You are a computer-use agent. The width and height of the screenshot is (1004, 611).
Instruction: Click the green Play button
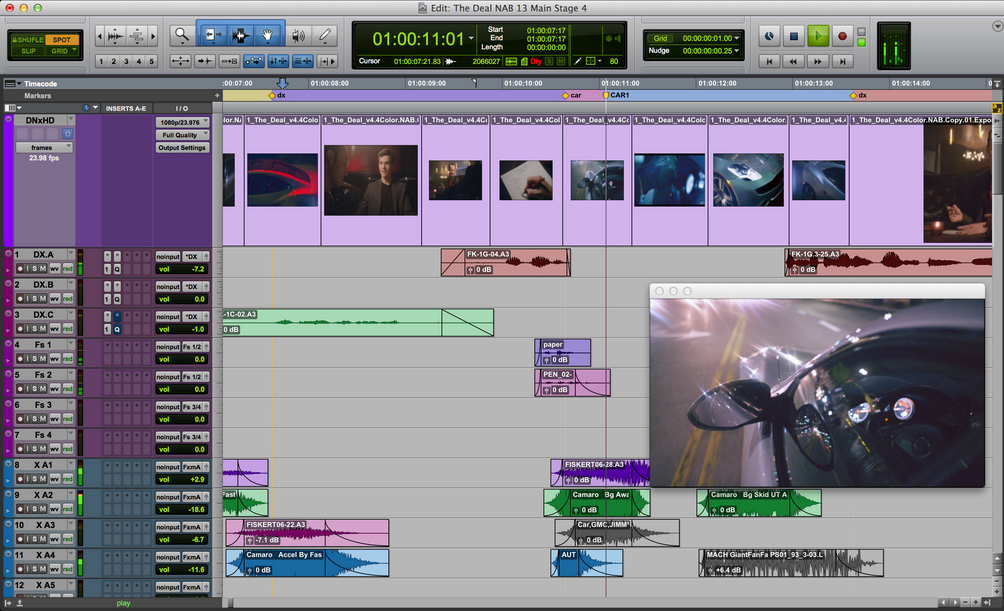pyautogui.click(x=818, y=36)
